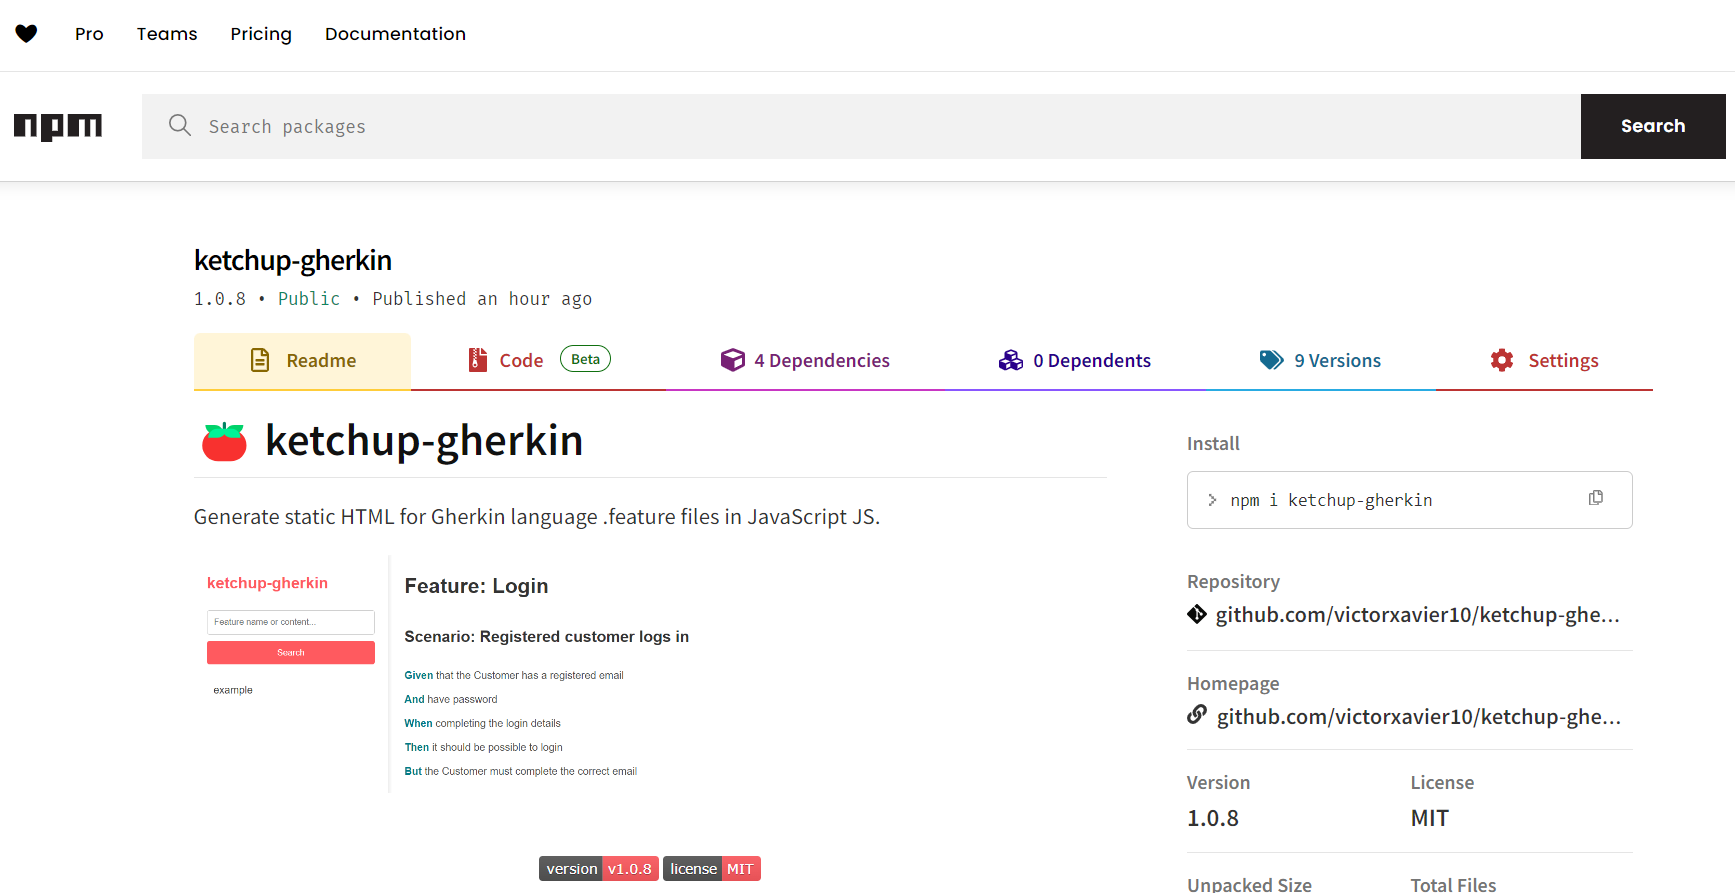Click the chevron prompt in install box

click(x=1212, y=500)
